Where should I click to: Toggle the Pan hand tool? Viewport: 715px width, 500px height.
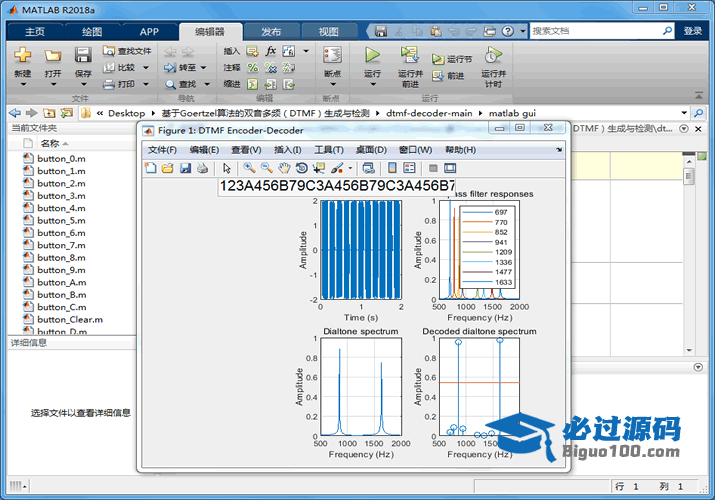[x=284, y=168]
